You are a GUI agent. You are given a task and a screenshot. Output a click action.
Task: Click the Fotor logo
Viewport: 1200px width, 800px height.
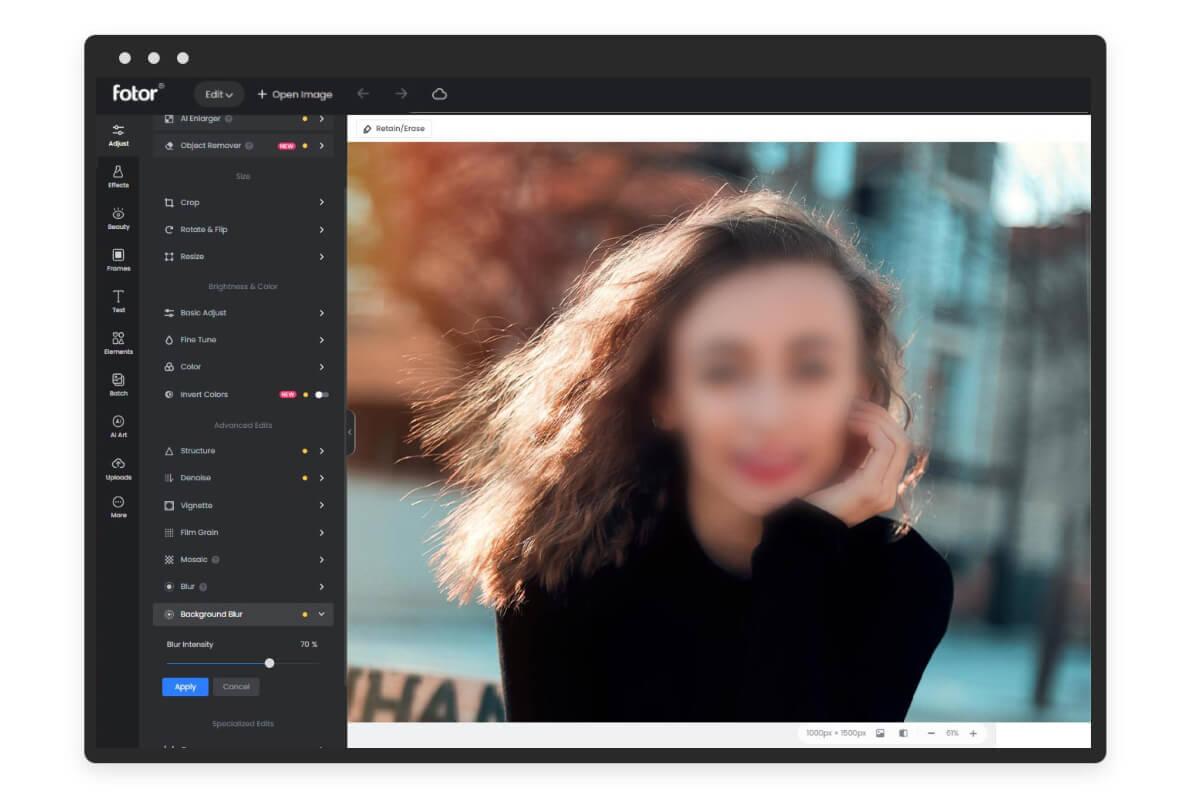point(138,93)
